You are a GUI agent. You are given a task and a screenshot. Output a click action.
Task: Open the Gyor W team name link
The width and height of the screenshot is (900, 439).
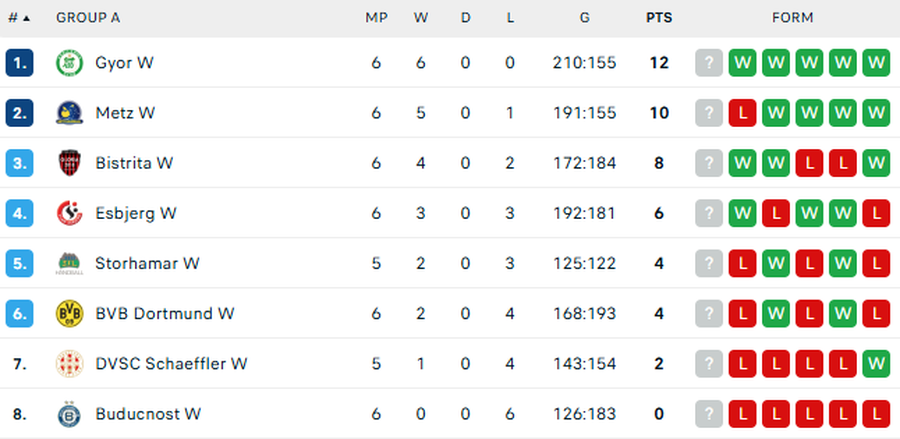124,63
